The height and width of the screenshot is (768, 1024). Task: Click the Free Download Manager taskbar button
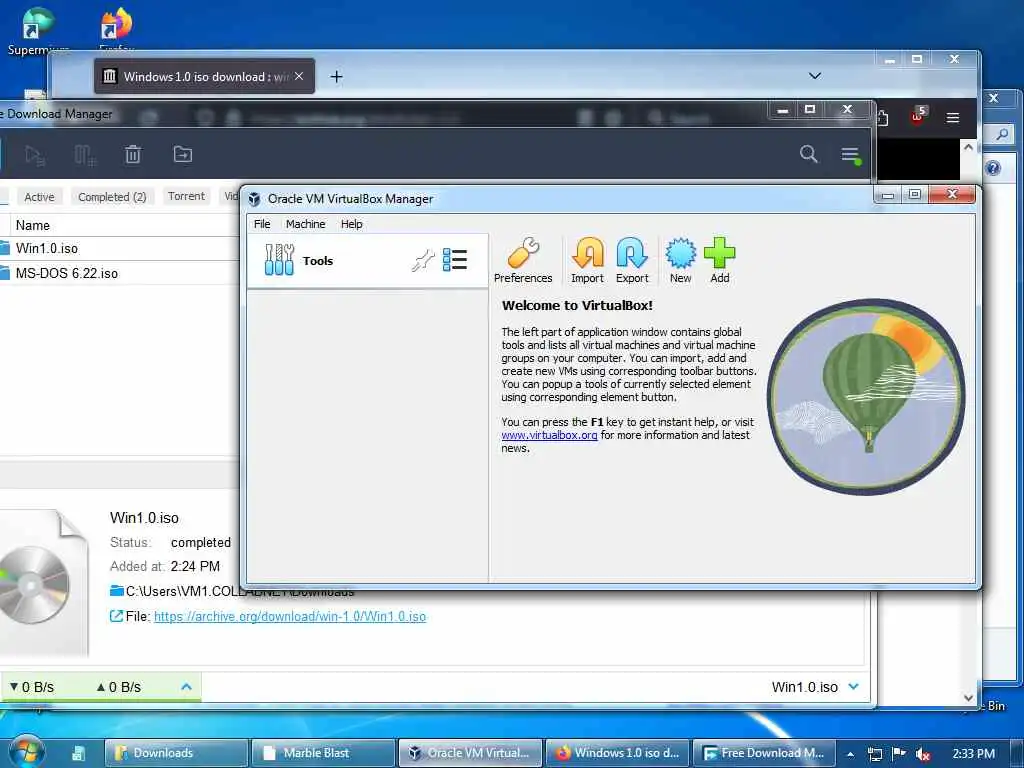[x=764, y=753]
